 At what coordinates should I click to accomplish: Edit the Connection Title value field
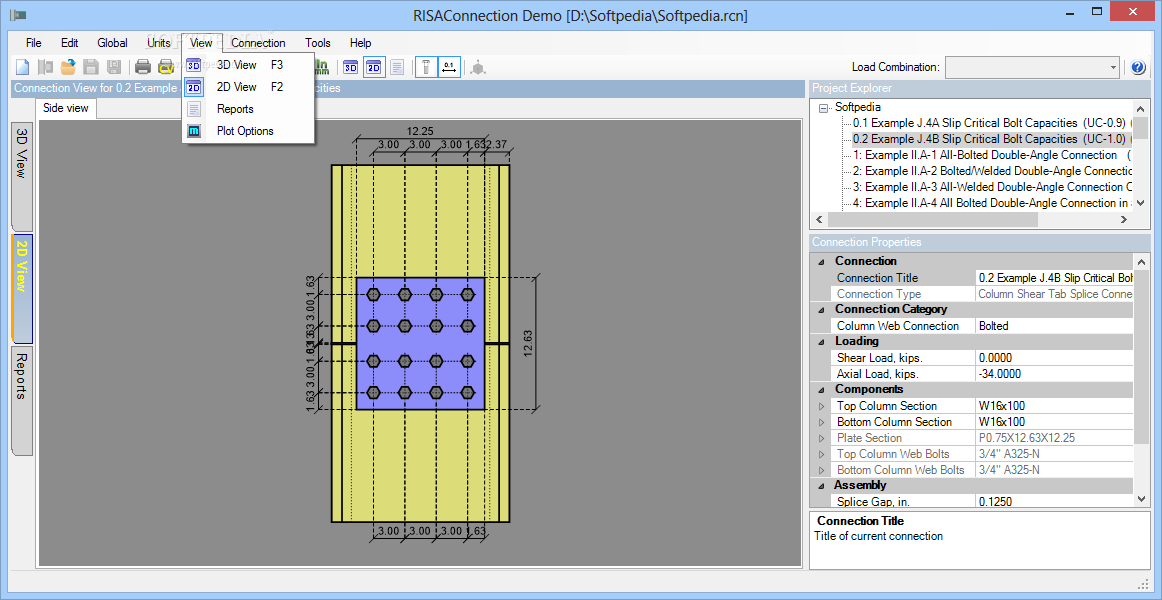(1055, 278)
